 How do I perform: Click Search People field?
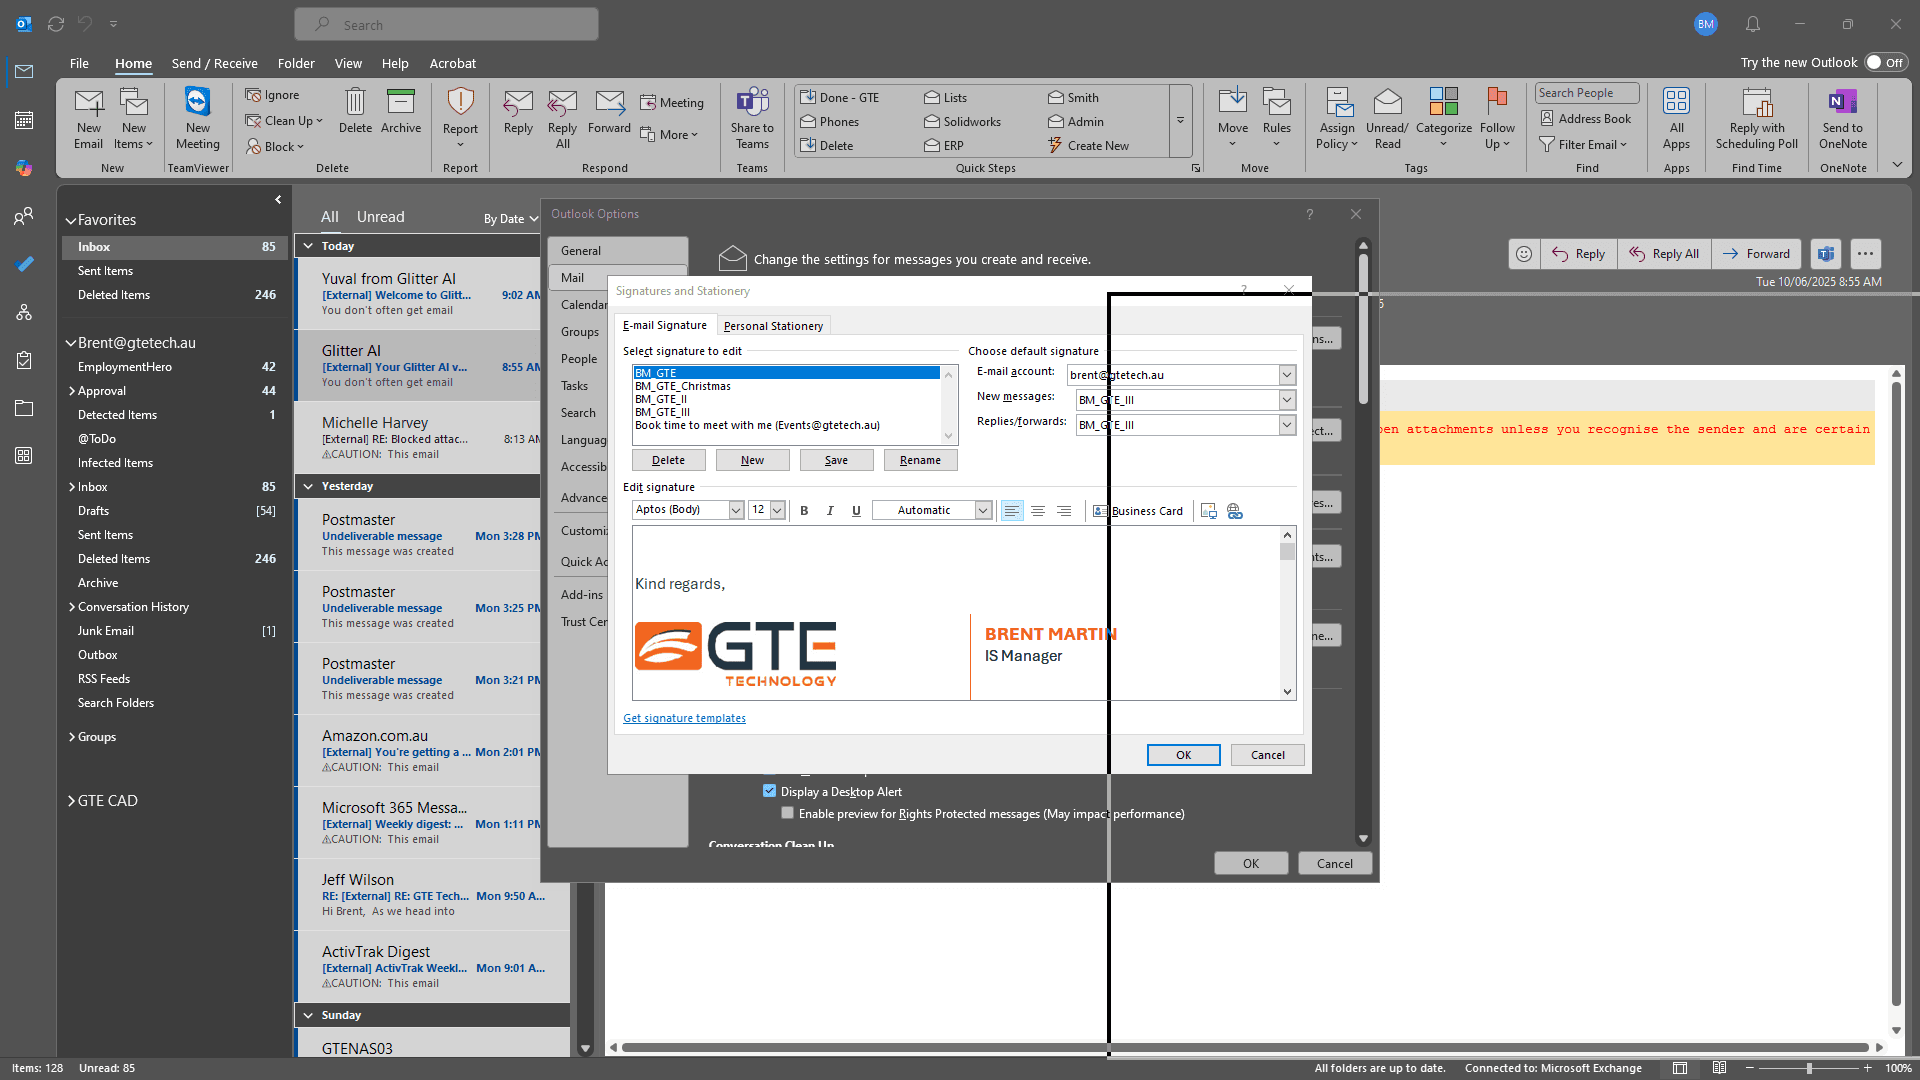(x=1587, y=93)
